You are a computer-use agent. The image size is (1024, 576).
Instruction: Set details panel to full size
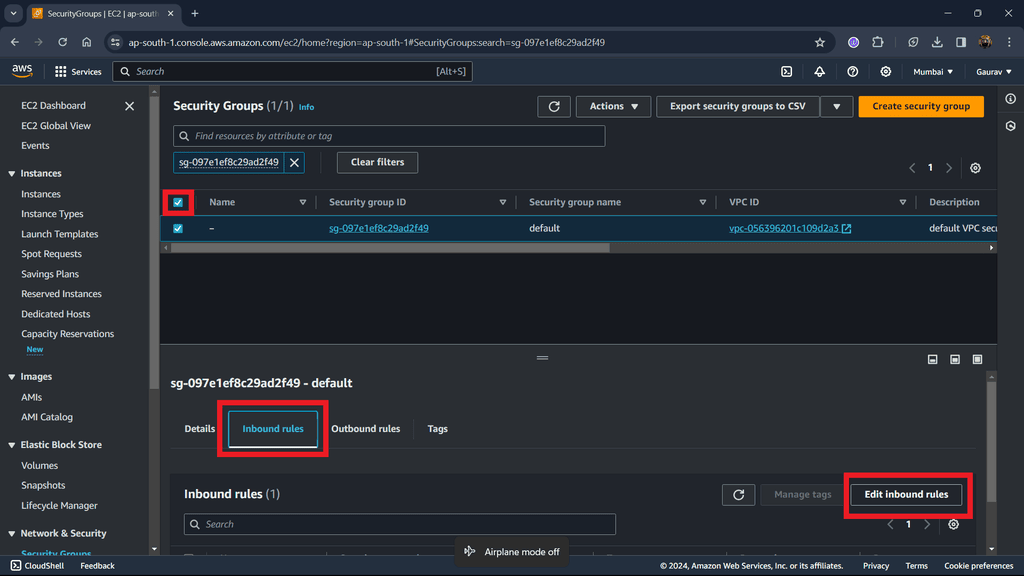(977, 359)
